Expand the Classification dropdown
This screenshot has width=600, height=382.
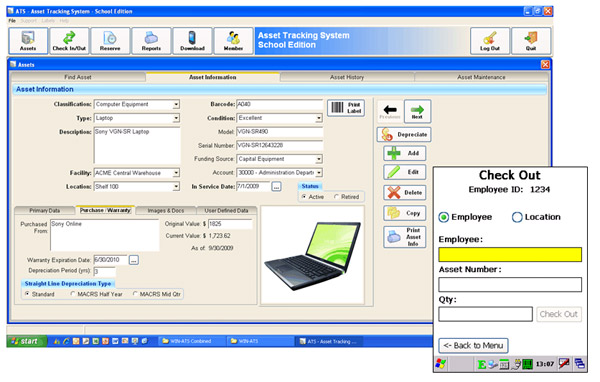pyautogui.click(x=176, y=104)
